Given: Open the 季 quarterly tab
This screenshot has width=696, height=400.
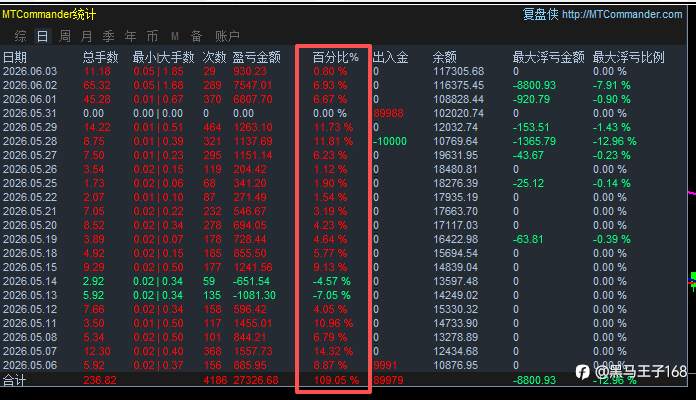Looking at the screenshot, I should [x=108, y=36].
